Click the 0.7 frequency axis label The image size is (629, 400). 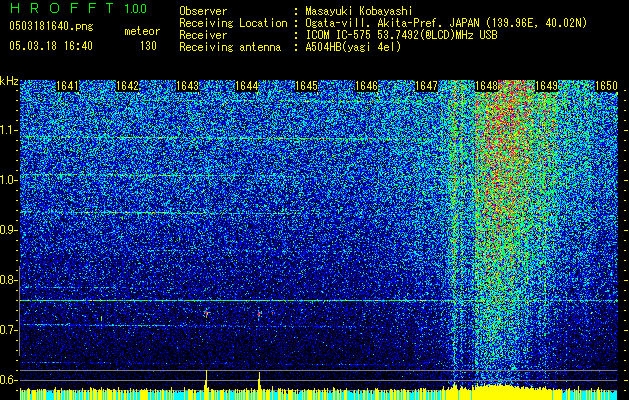9,330
